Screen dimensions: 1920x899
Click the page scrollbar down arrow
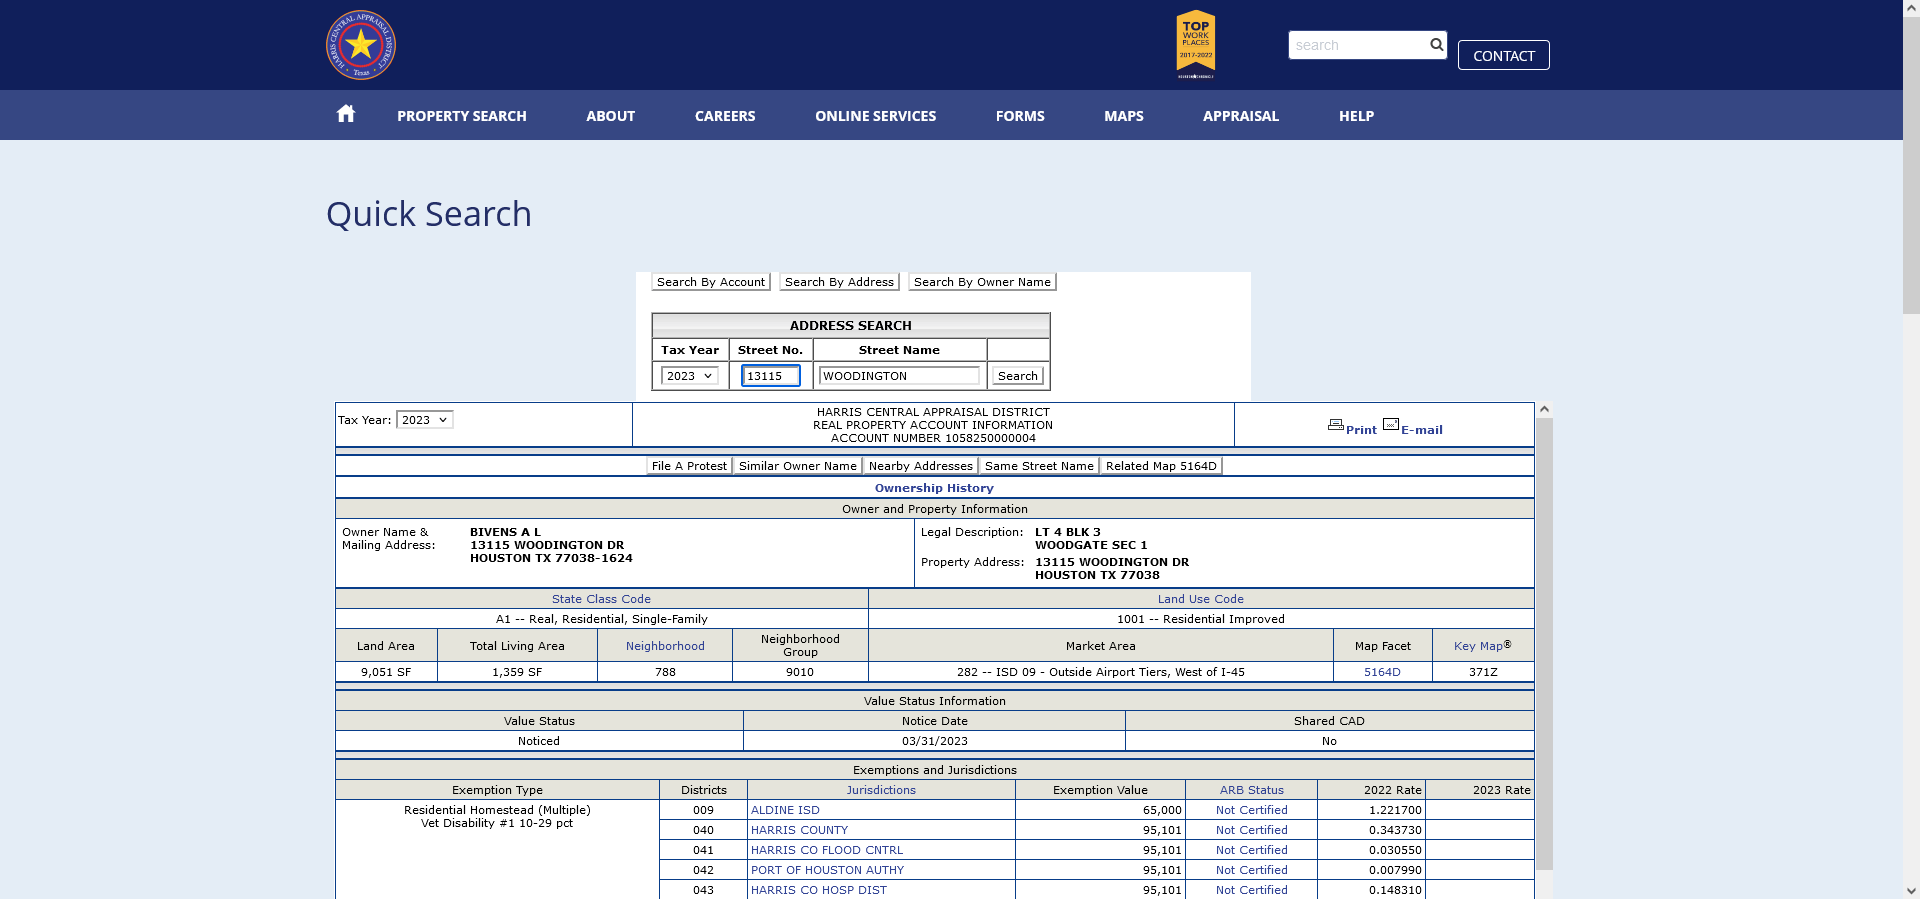tap(1911, 890)
